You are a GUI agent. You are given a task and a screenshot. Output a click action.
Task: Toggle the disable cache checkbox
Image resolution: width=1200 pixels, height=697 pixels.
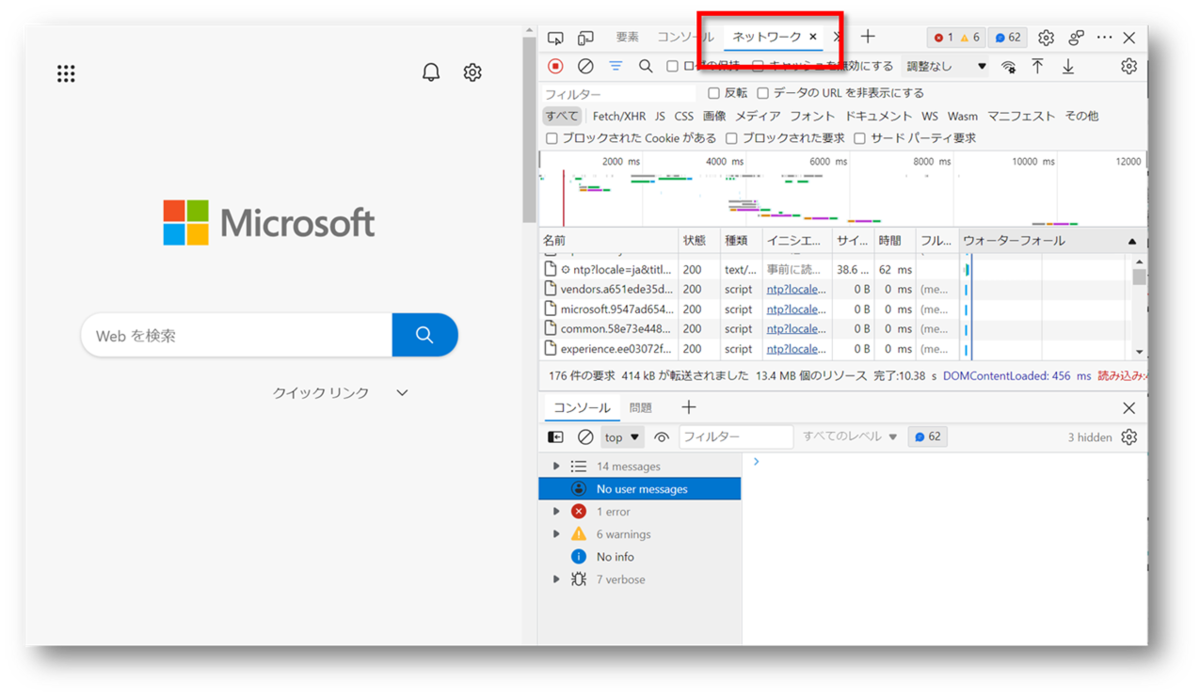click(x=758, y=66)
